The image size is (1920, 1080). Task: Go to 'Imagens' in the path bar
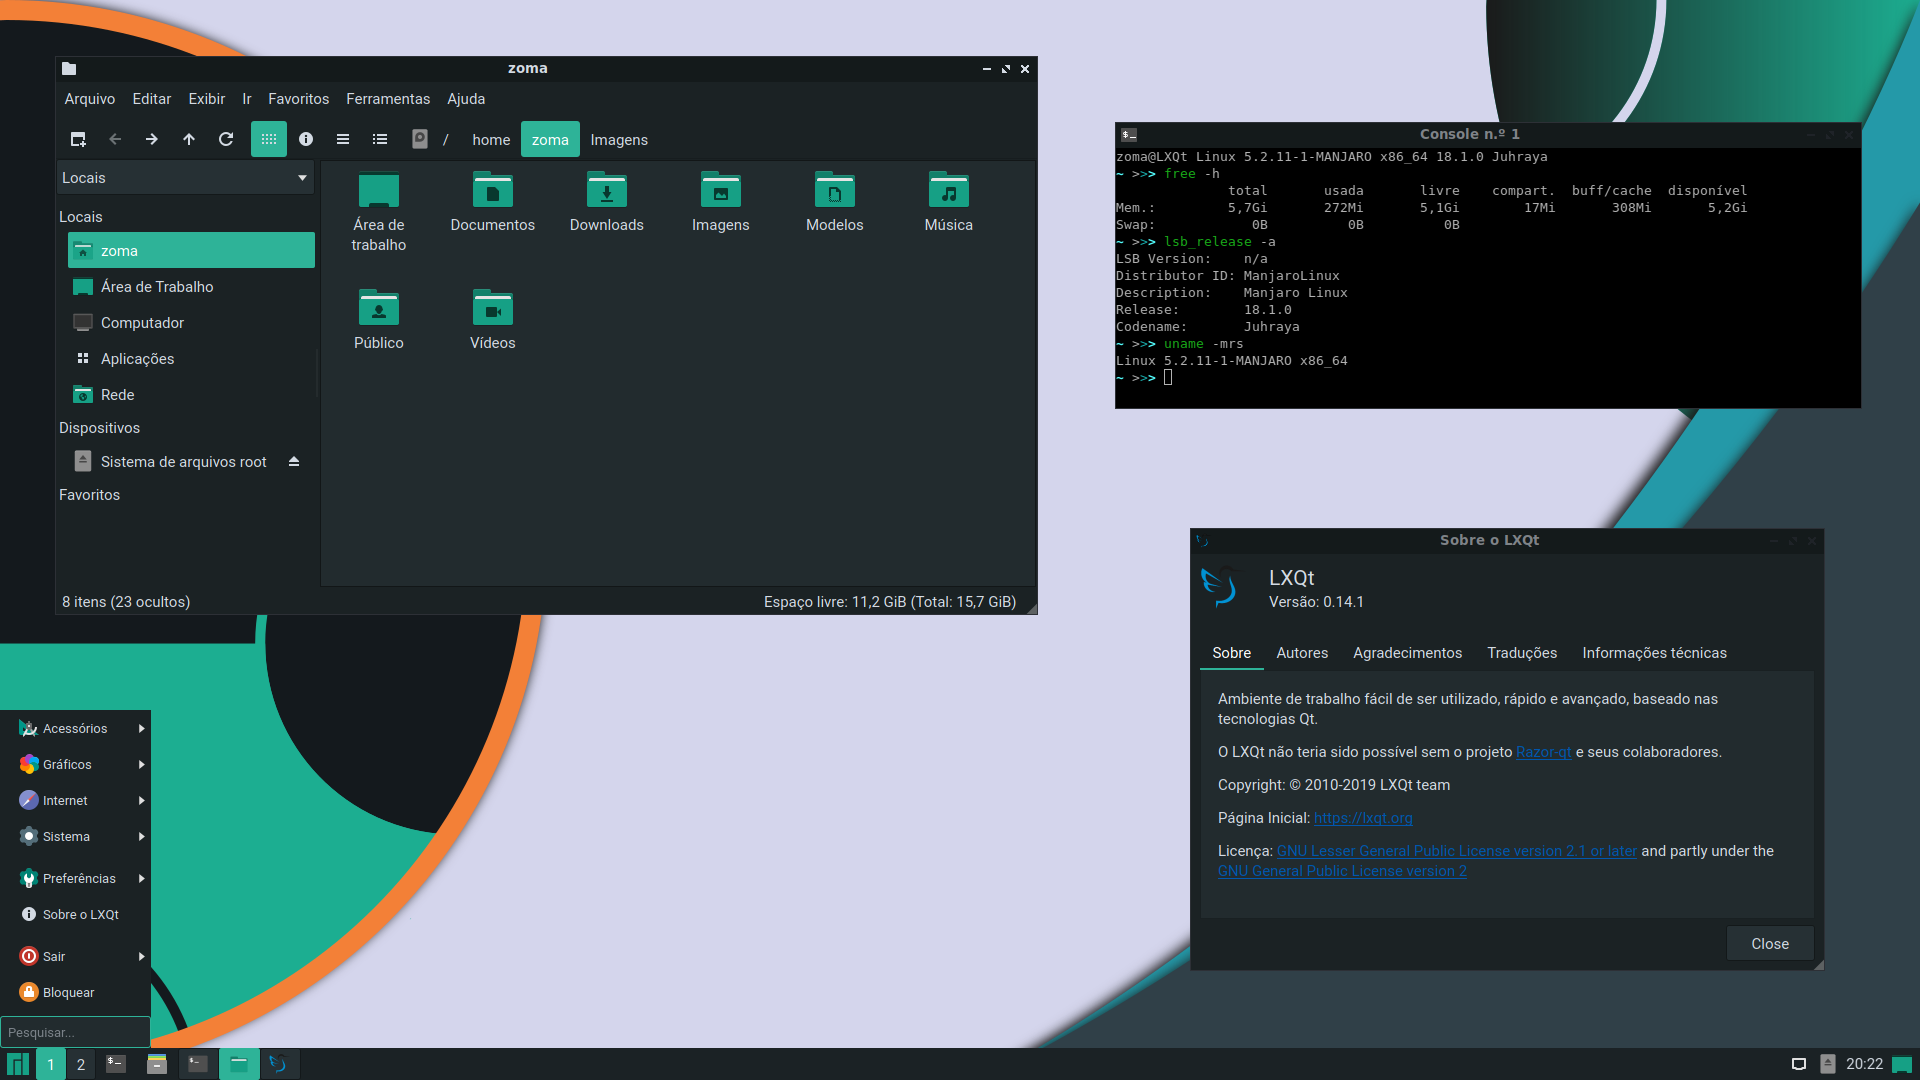click(x=619, y=140)
